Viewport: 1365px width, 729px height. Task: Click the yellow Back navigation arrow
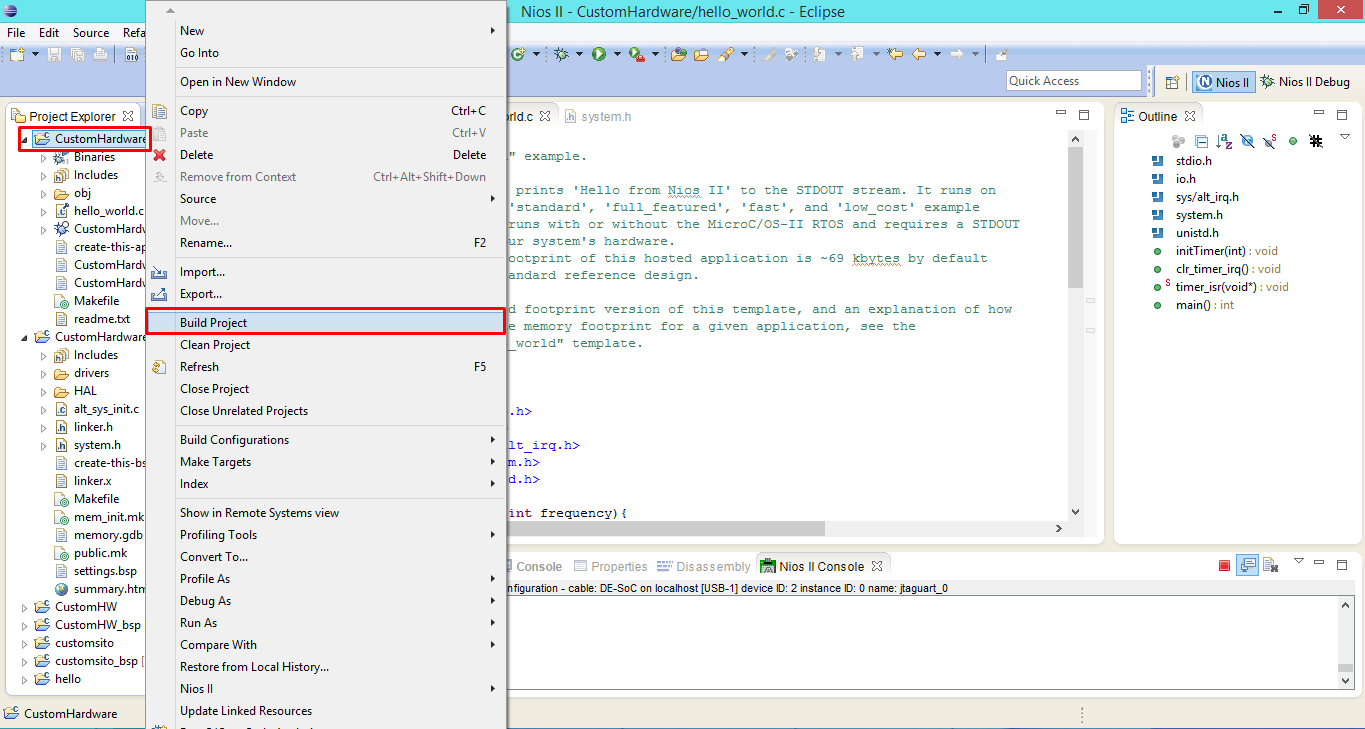(918, 54)
